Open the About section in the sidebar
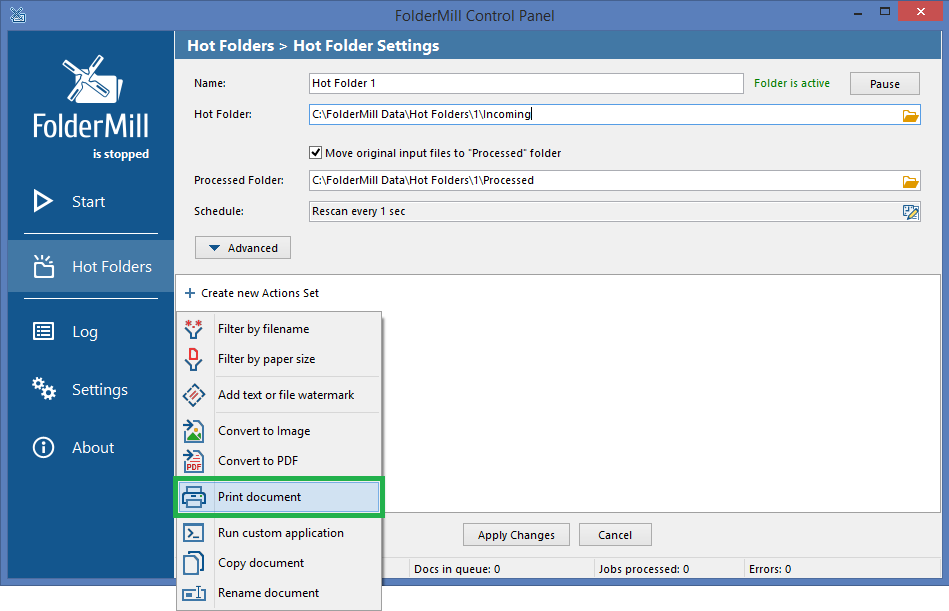The image size is (949, 611). 91,448
